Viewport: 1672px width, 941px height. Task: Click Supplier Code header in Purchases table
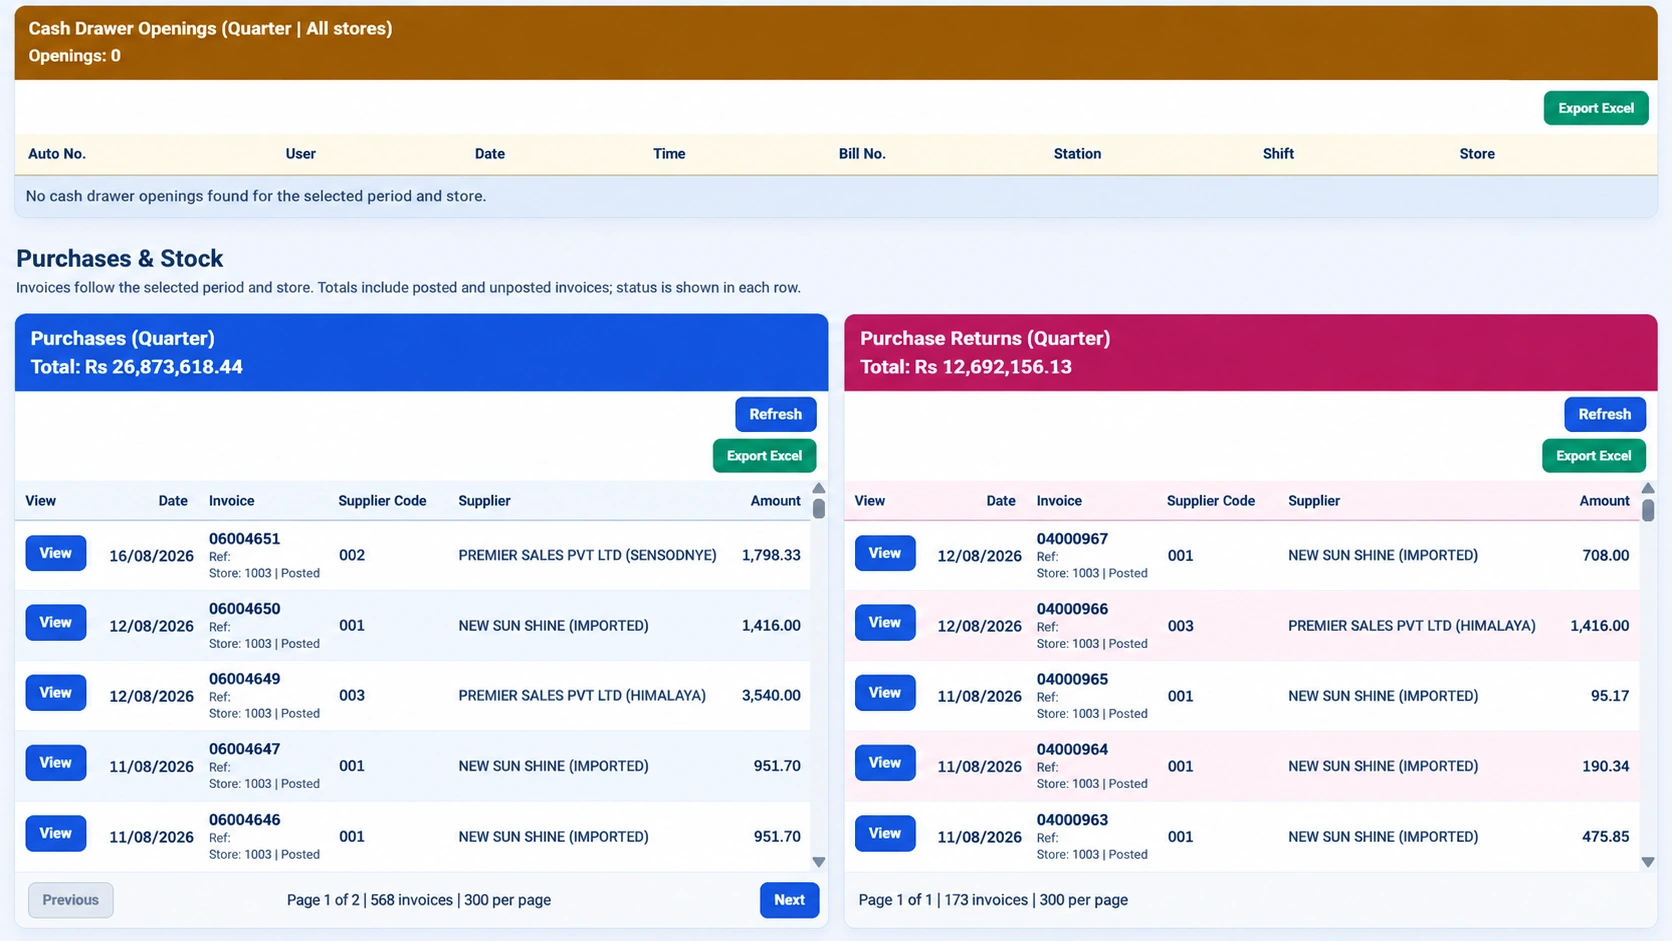382,501
